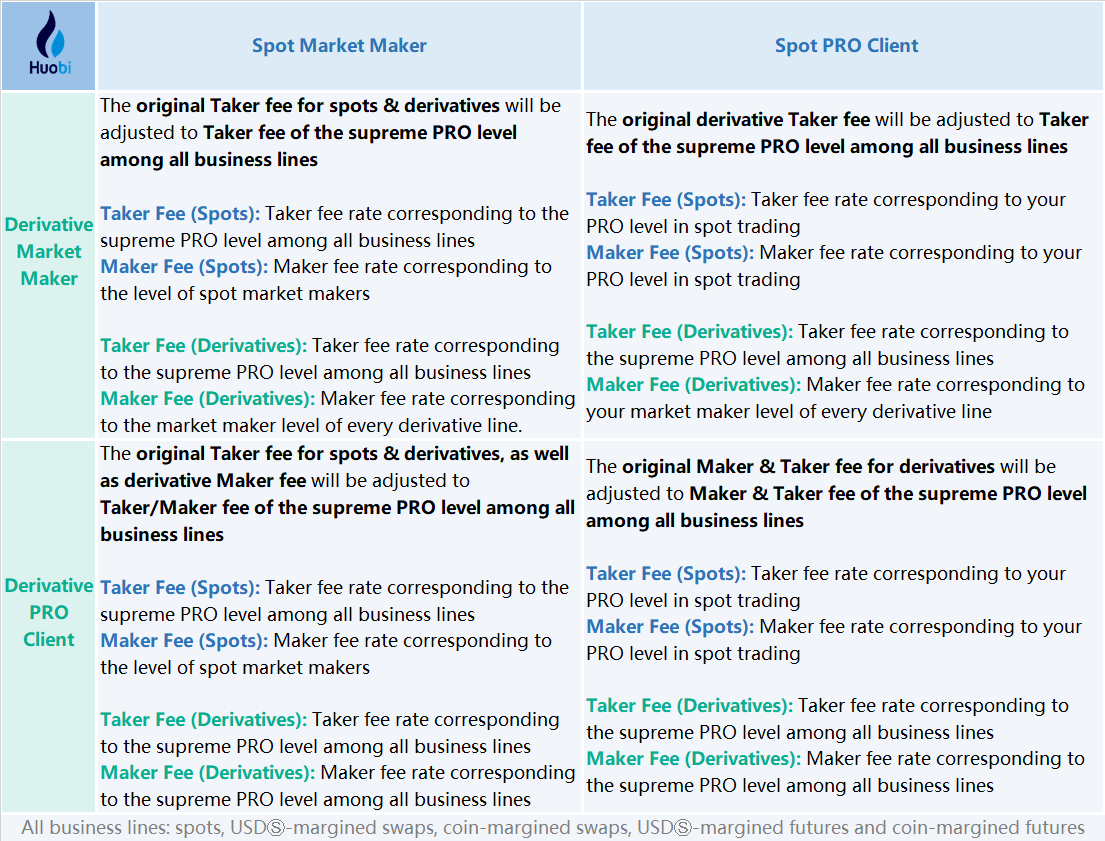The height and width of the screenshot is (841, 1105).
Task: Click Maker Fee (Derivatives) in Derivative PRO/Spot PRO cell
Action: pos(693,759)
